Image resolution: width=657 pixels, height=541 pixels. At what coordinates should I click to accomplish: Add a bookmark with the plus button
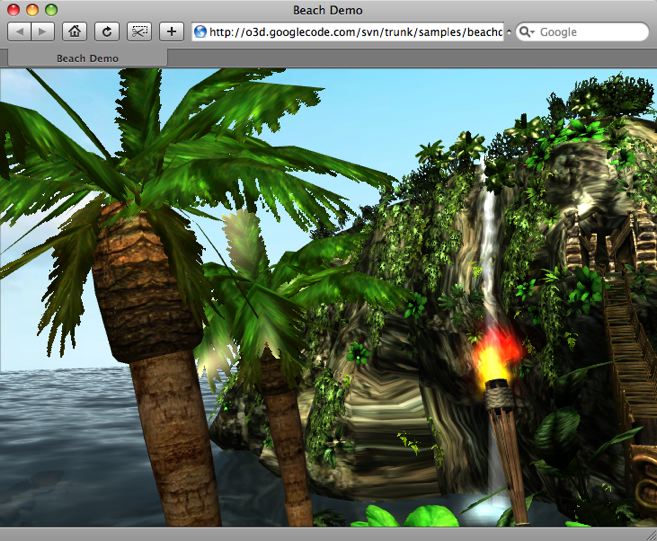[172, 32]
